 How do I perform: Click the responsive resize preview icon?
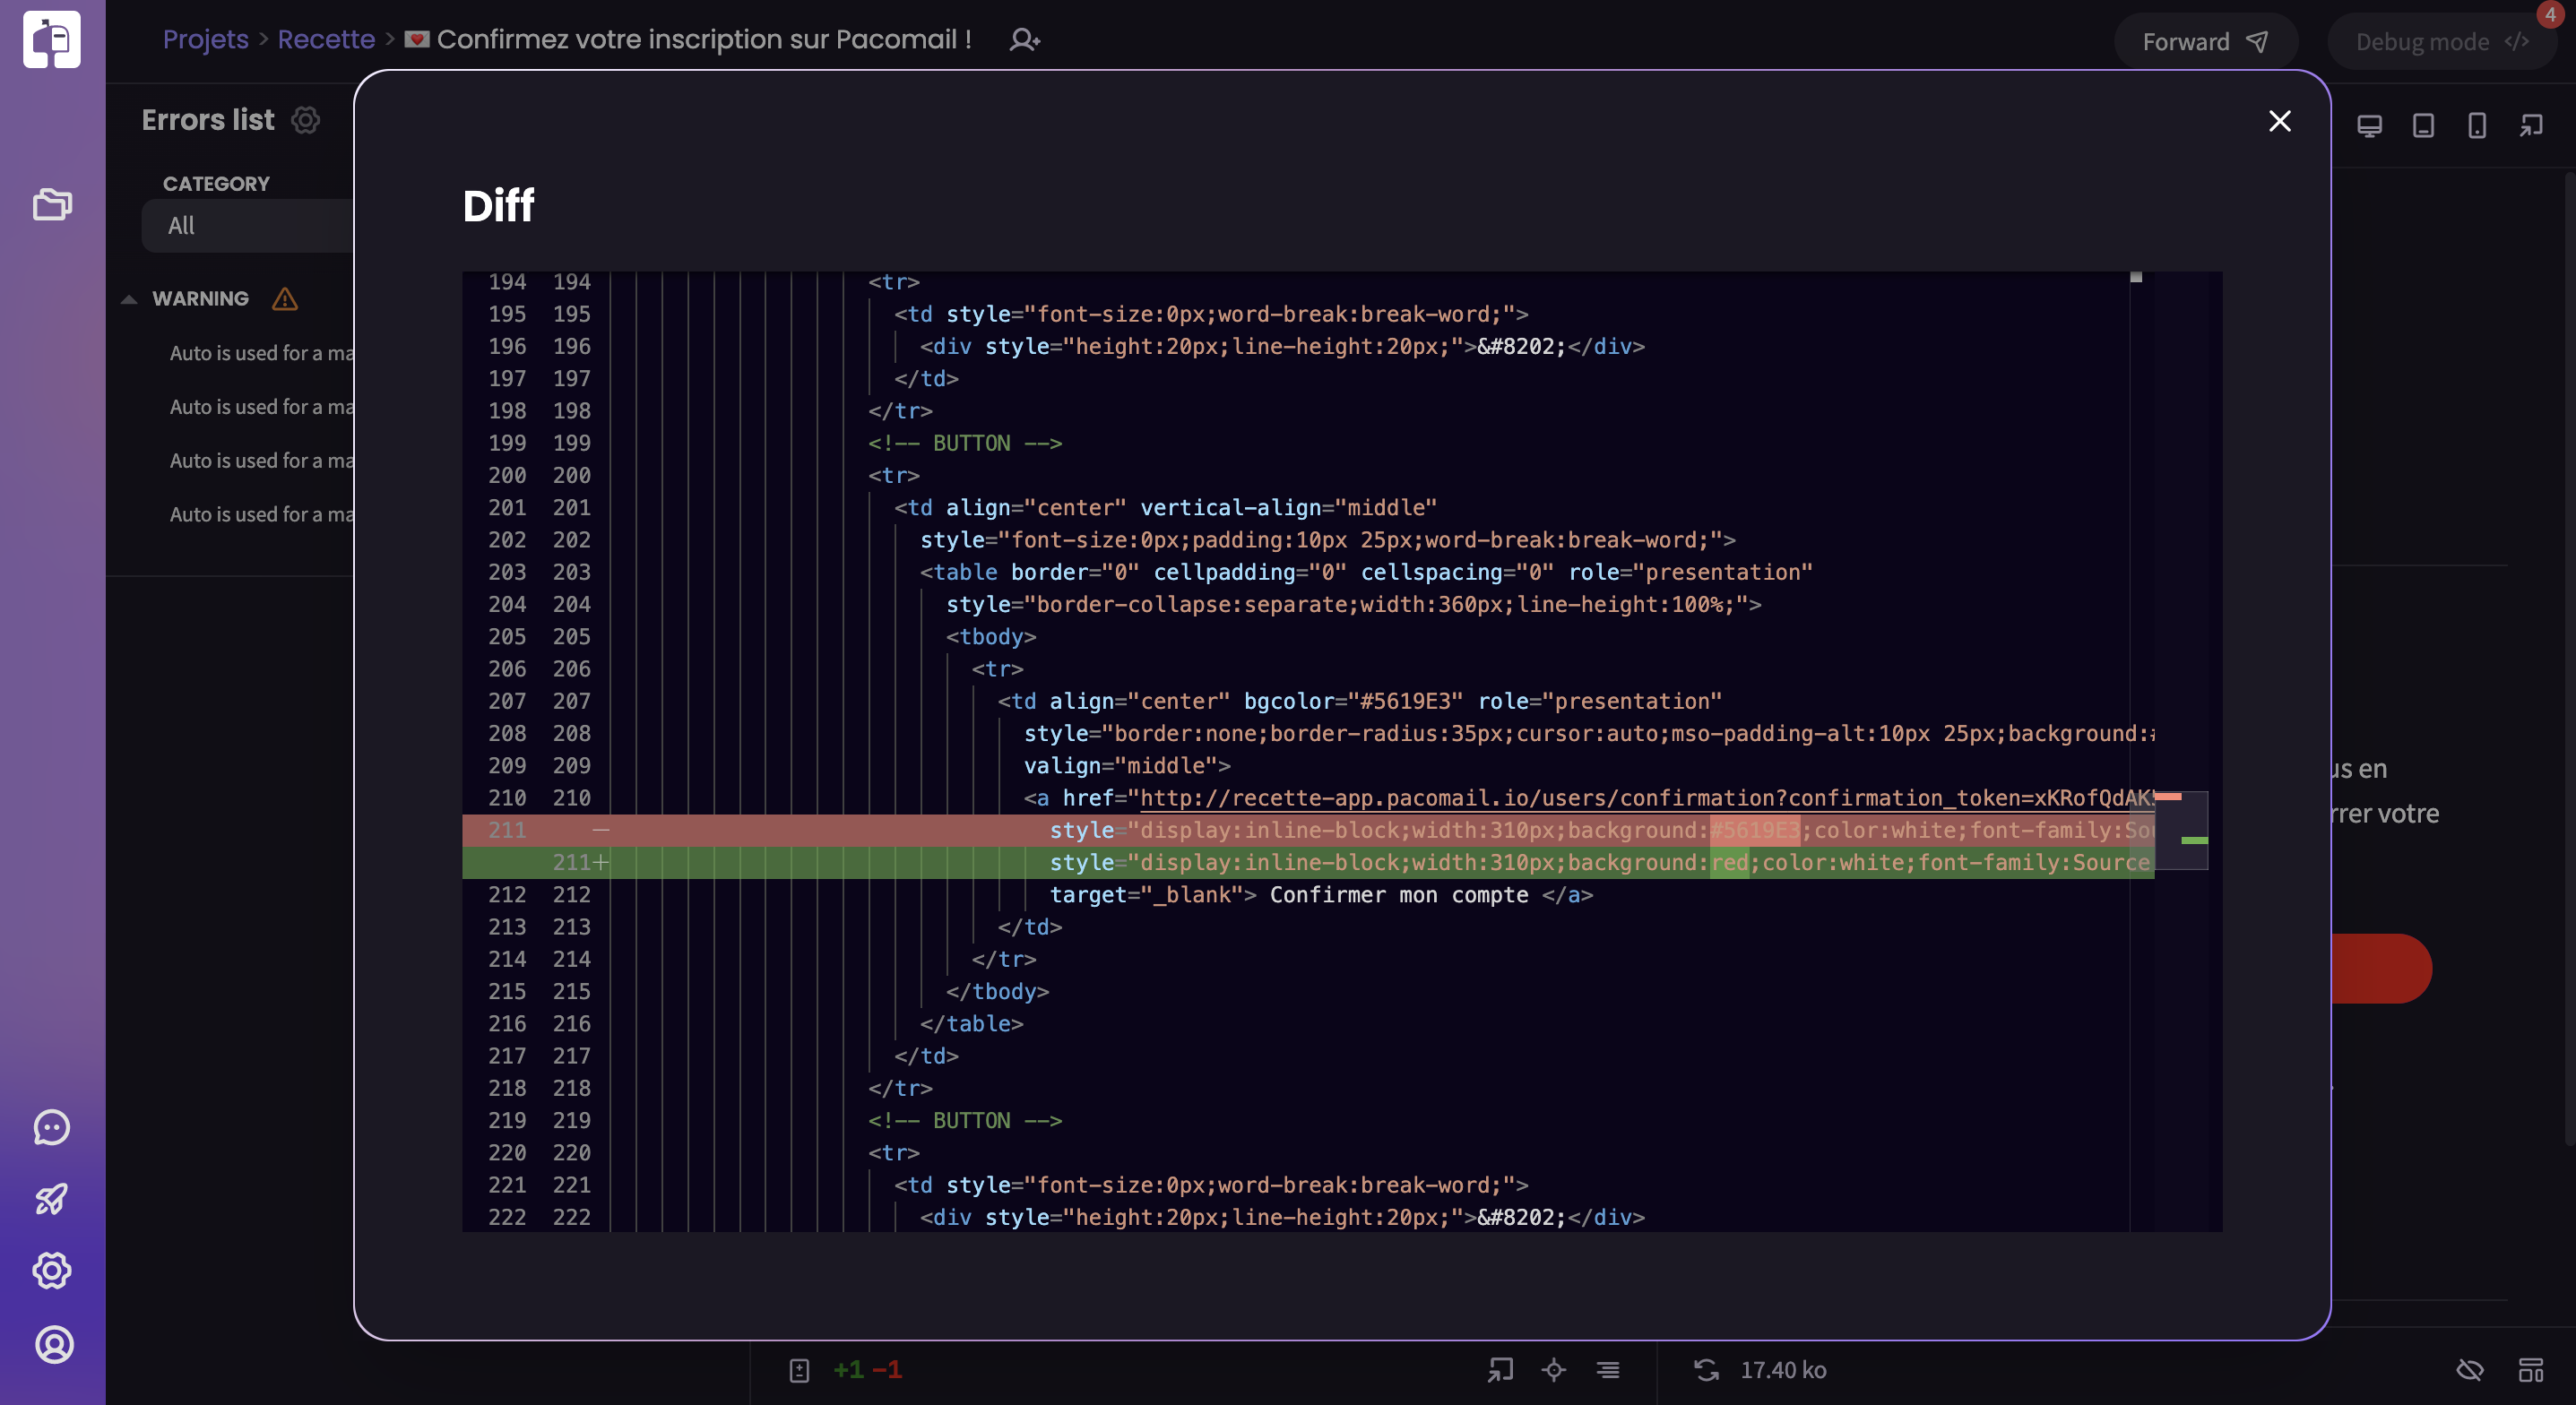2531,125
